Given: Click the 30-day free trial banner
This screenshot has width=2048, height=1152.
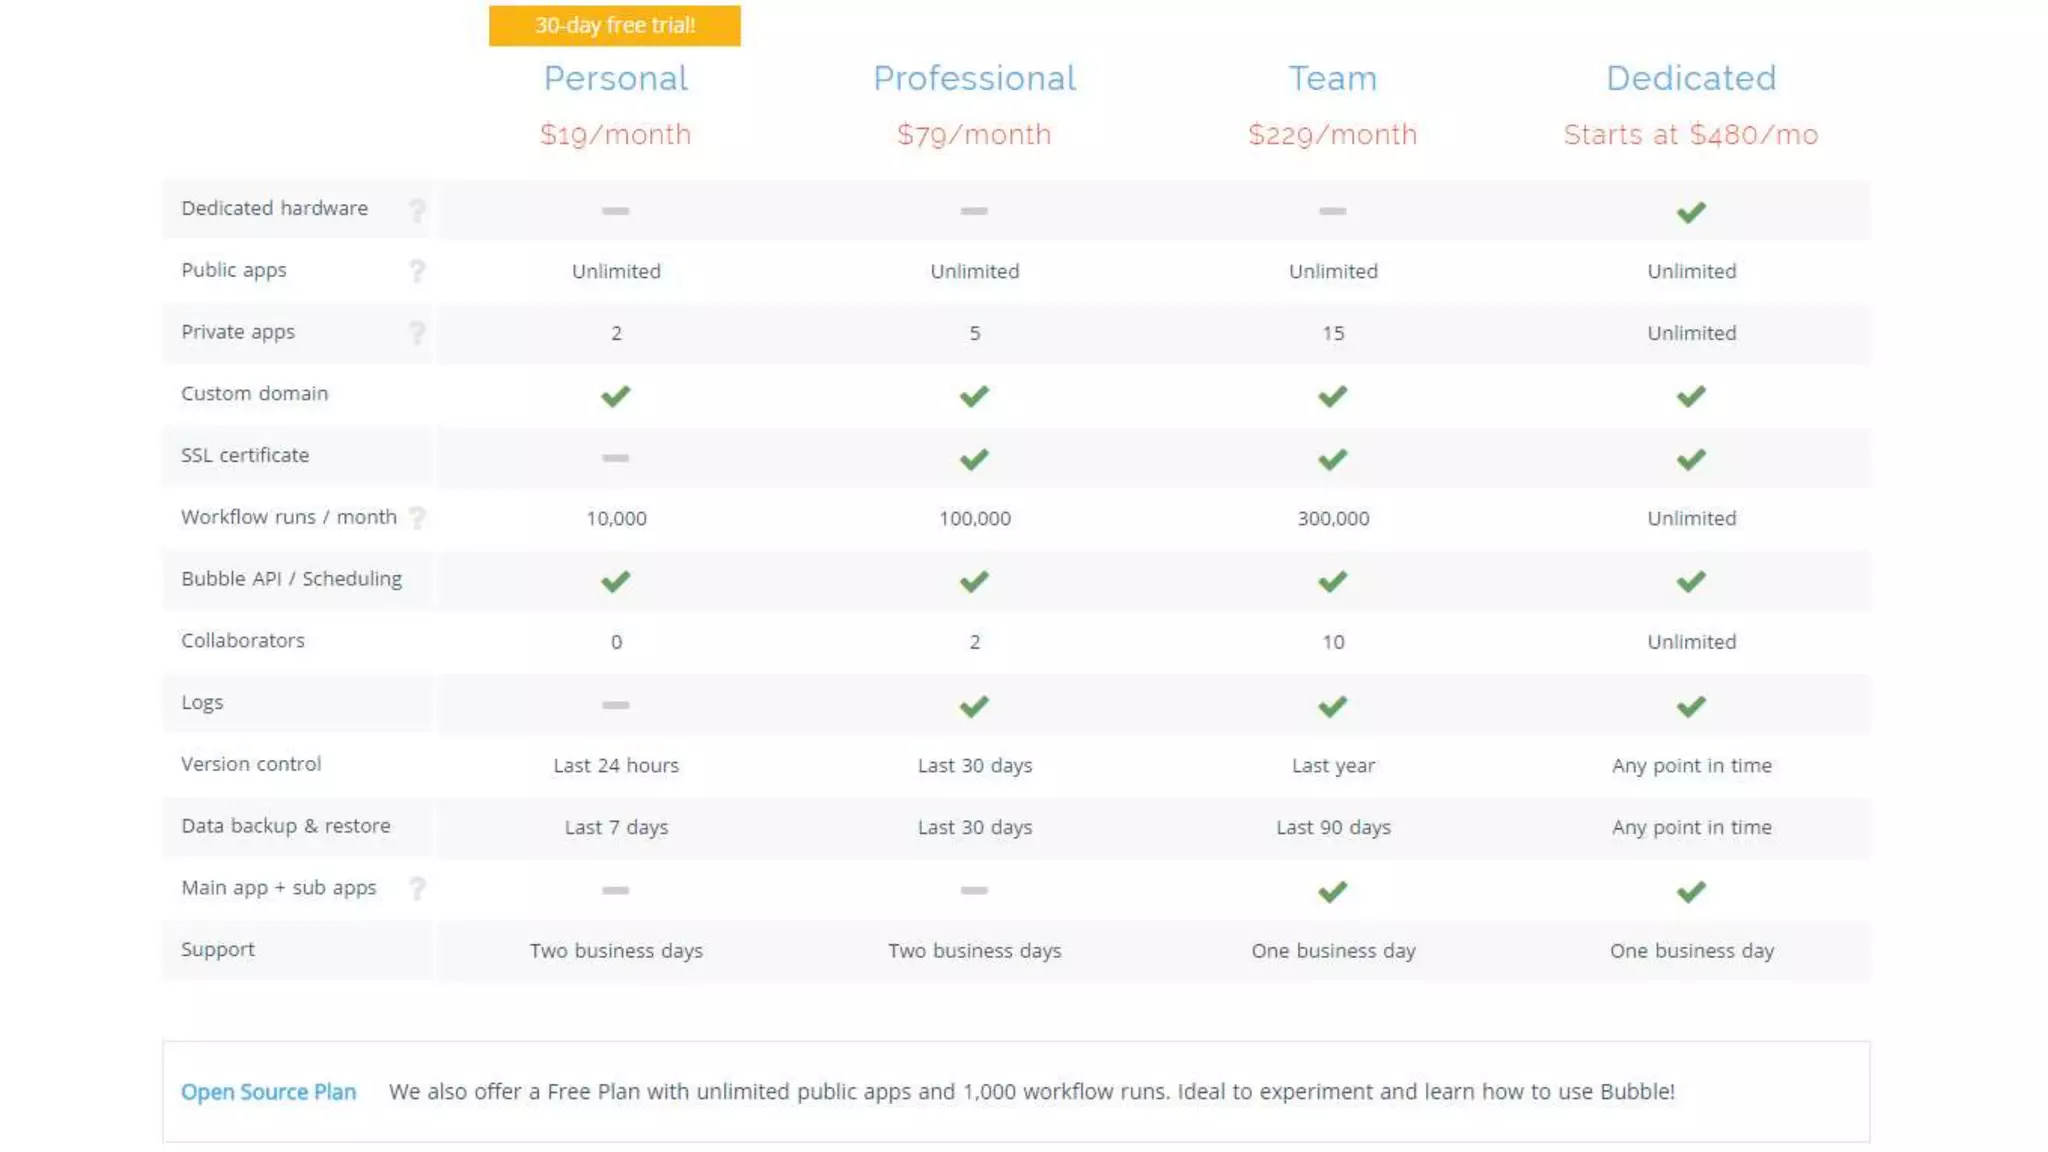Looking at the screenshot, I should tap(615, 26).
